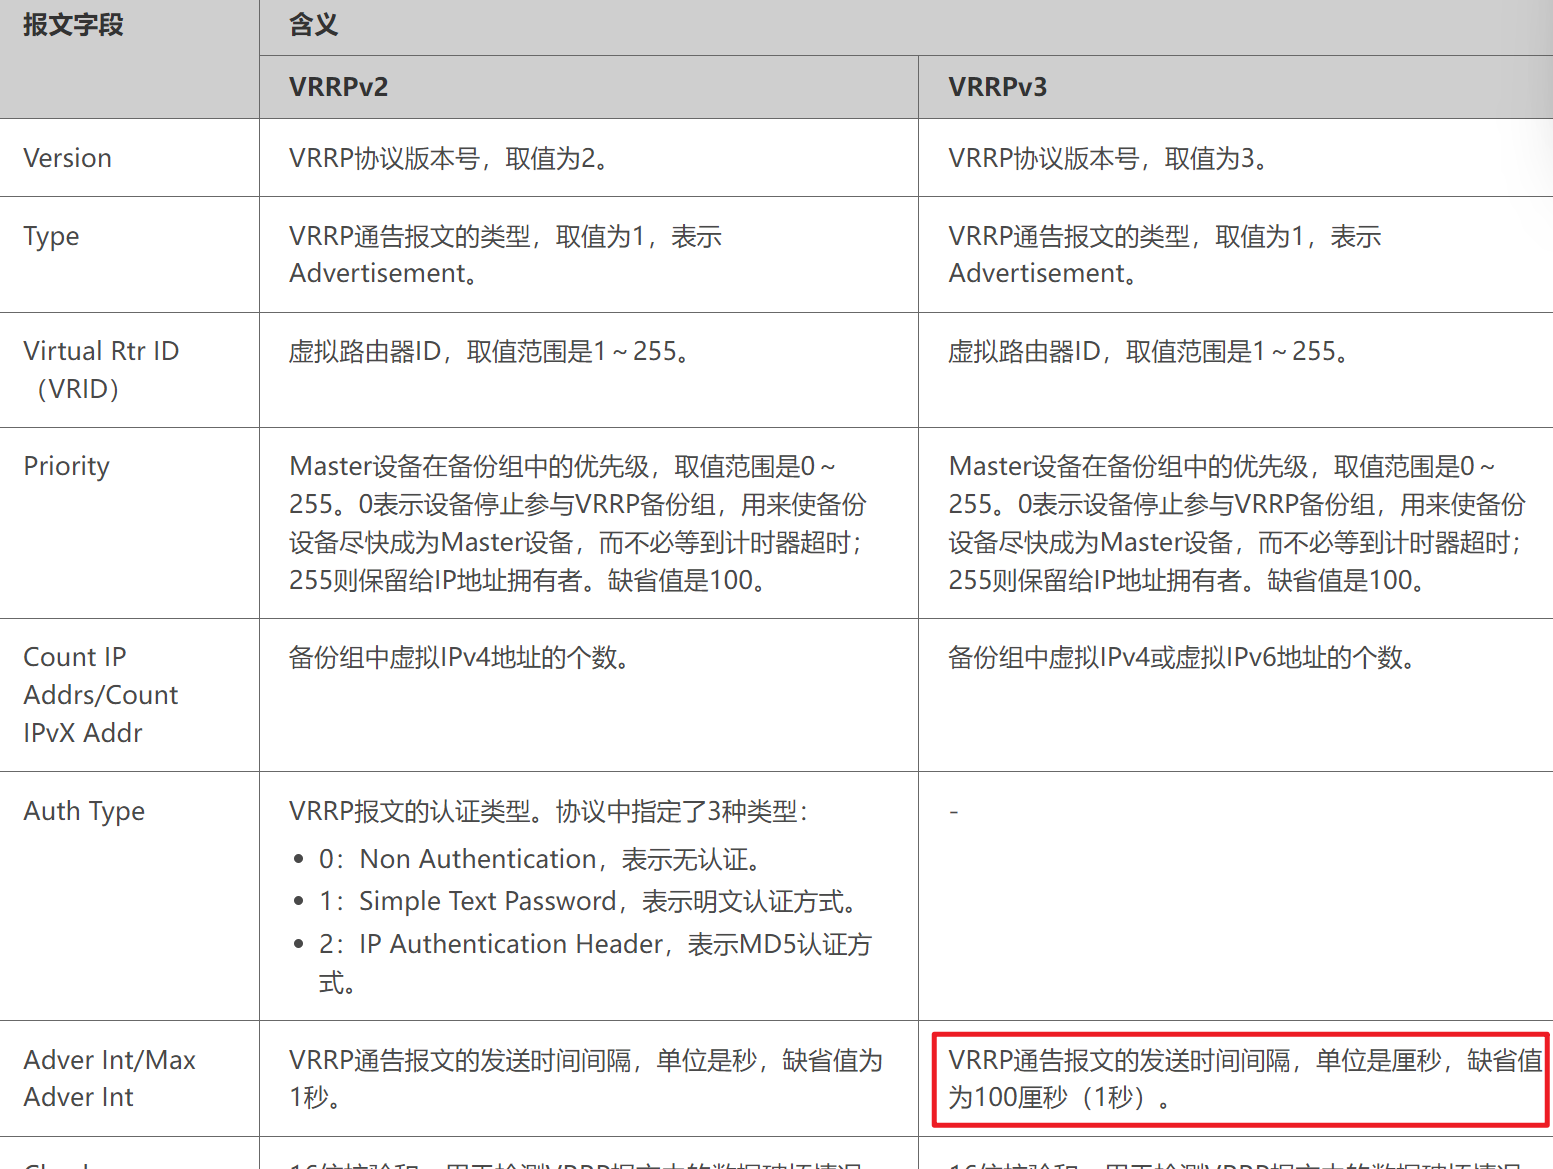Viewport: 1553px width, 1169px height.
Task: Click the Count IP Addrs field cell
Action: (100, 694)
